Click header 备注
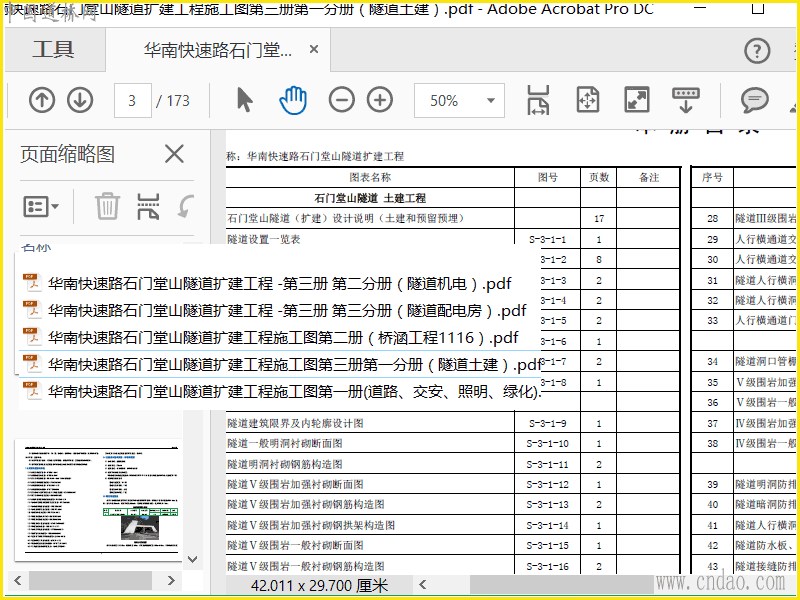Viewport: 800px width, 600px height. pos(649,178)
